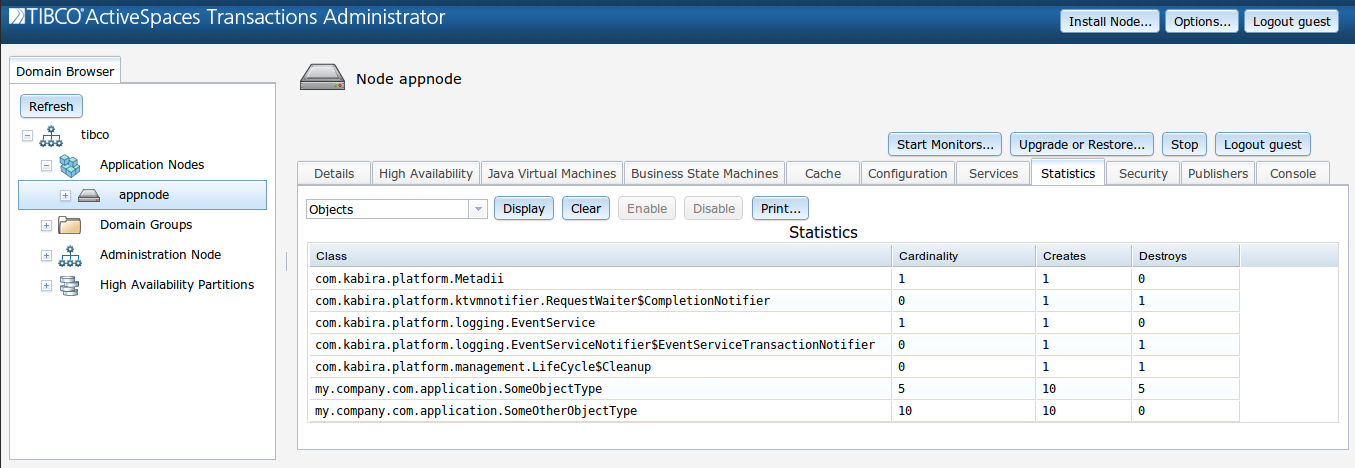This screenshot has width=1355, height=468.
Task: Open the Security tab
Action: (x=1143, y=173)
